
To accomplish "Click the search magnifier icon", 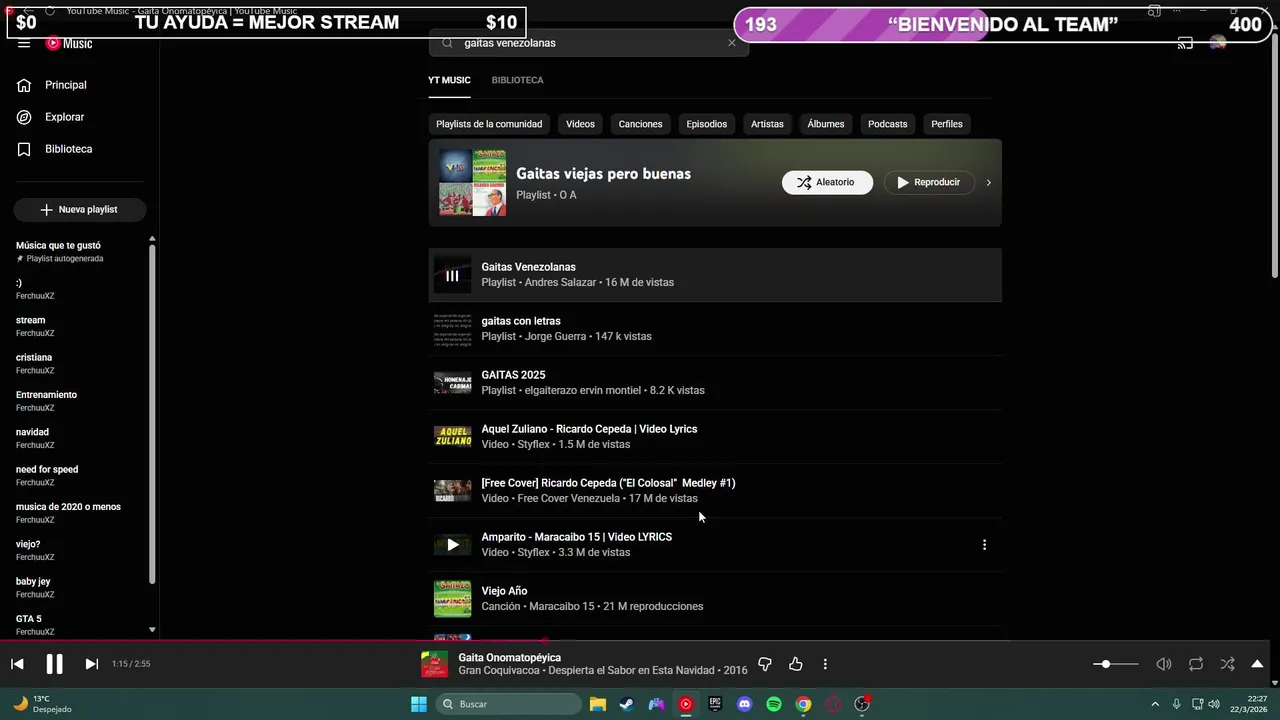I will click(447, 43).
